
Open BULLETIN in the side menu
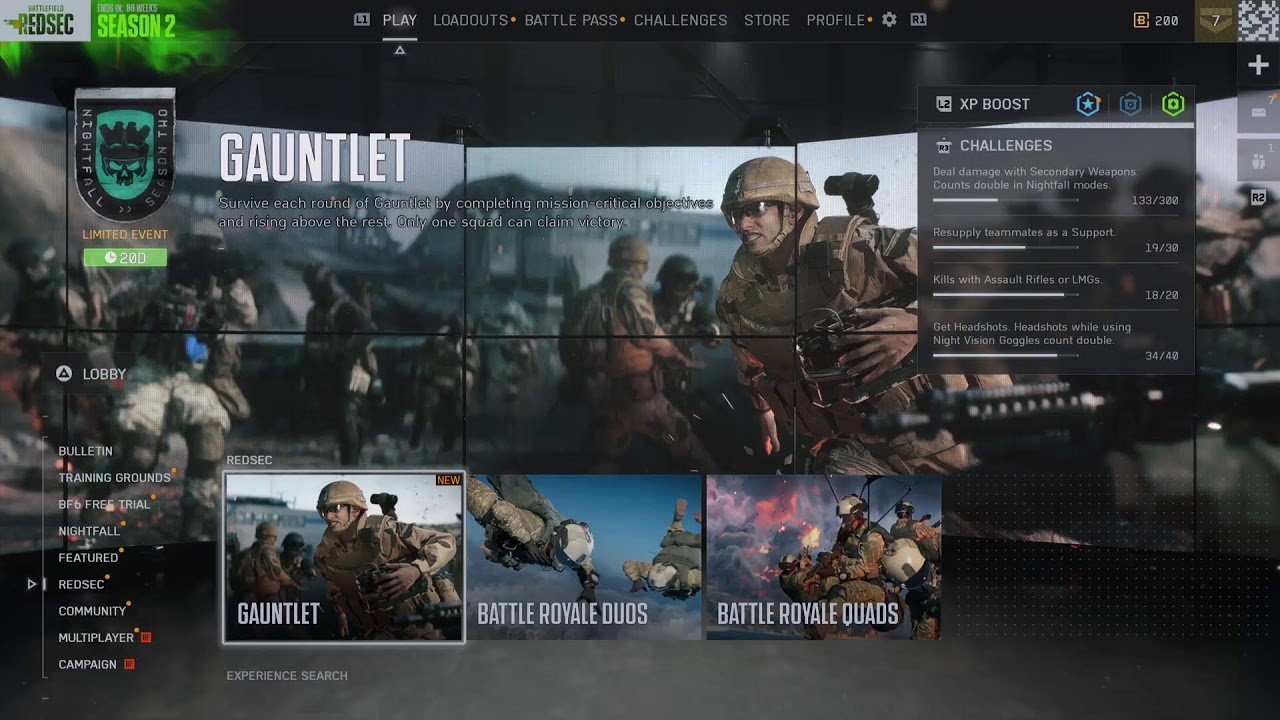85,451
